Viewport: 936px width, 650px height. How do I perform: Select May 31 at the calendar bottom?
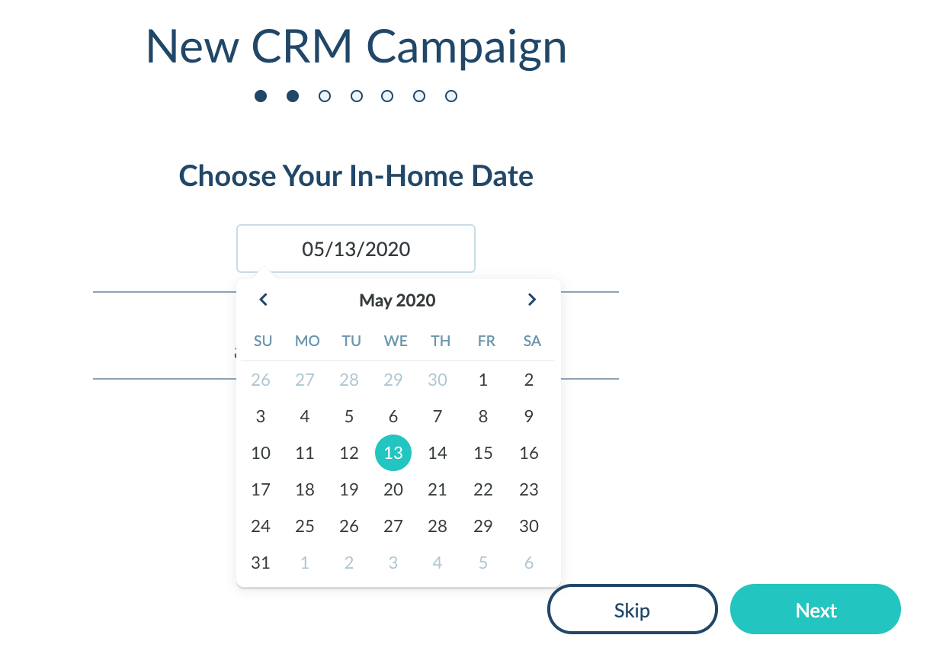261,562
